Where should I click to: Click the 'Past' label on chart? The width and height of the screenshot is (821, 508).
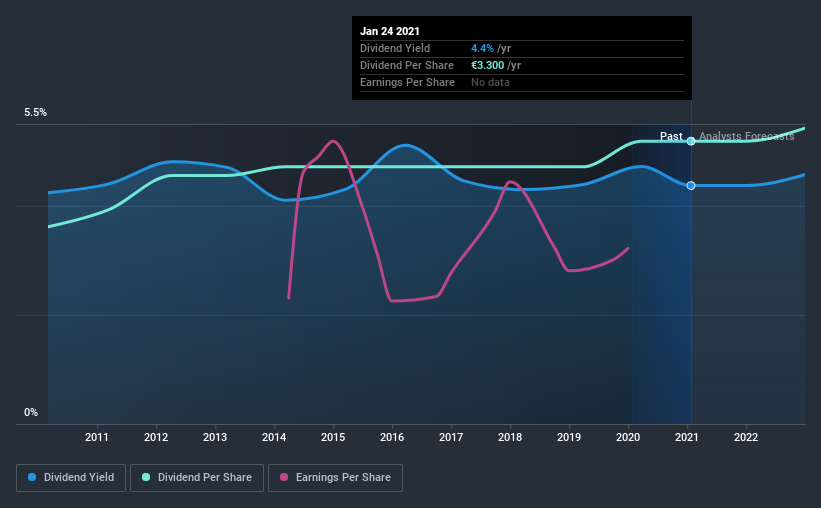(671, 136)
